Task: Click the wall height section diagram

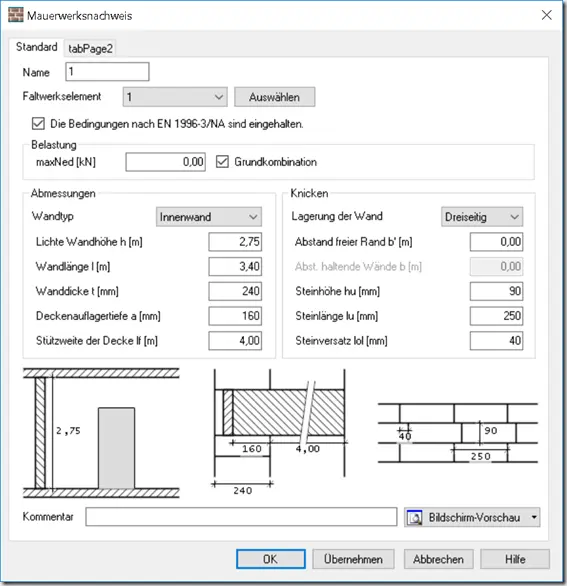Action: [x=101, y=433]
